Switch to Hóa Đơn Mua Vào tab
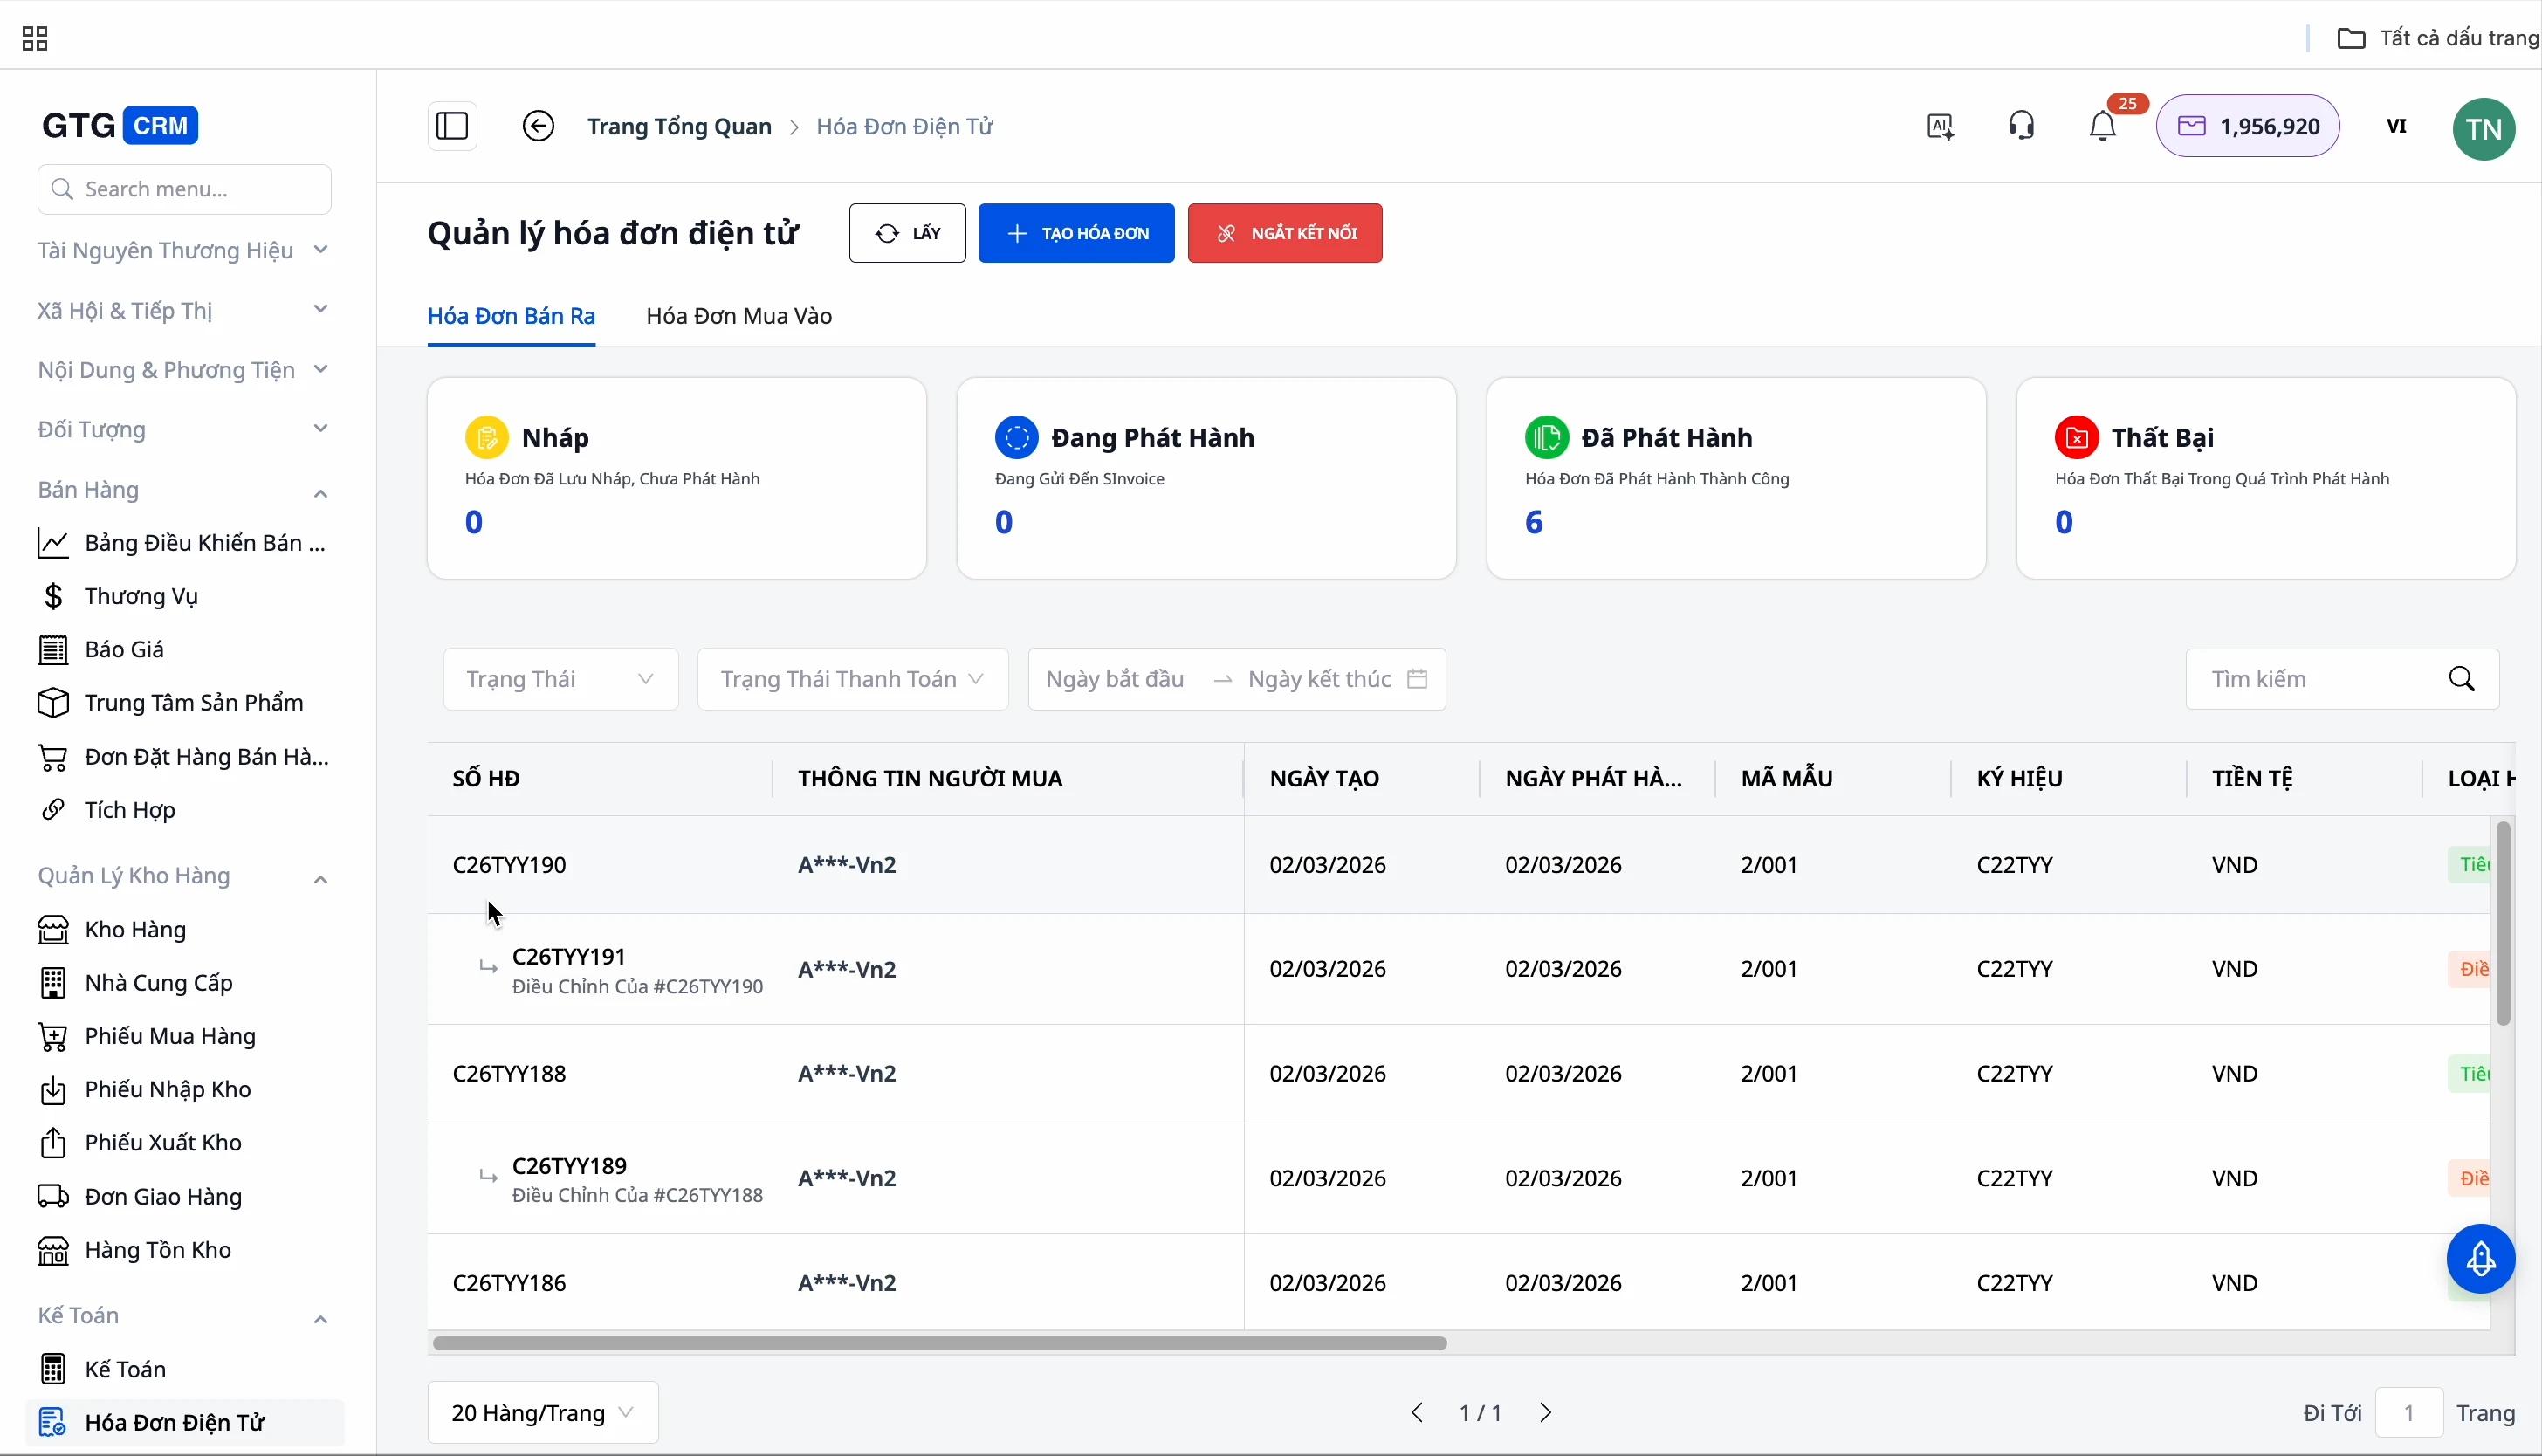2542x1456 pixels. [x=739, y=316]
